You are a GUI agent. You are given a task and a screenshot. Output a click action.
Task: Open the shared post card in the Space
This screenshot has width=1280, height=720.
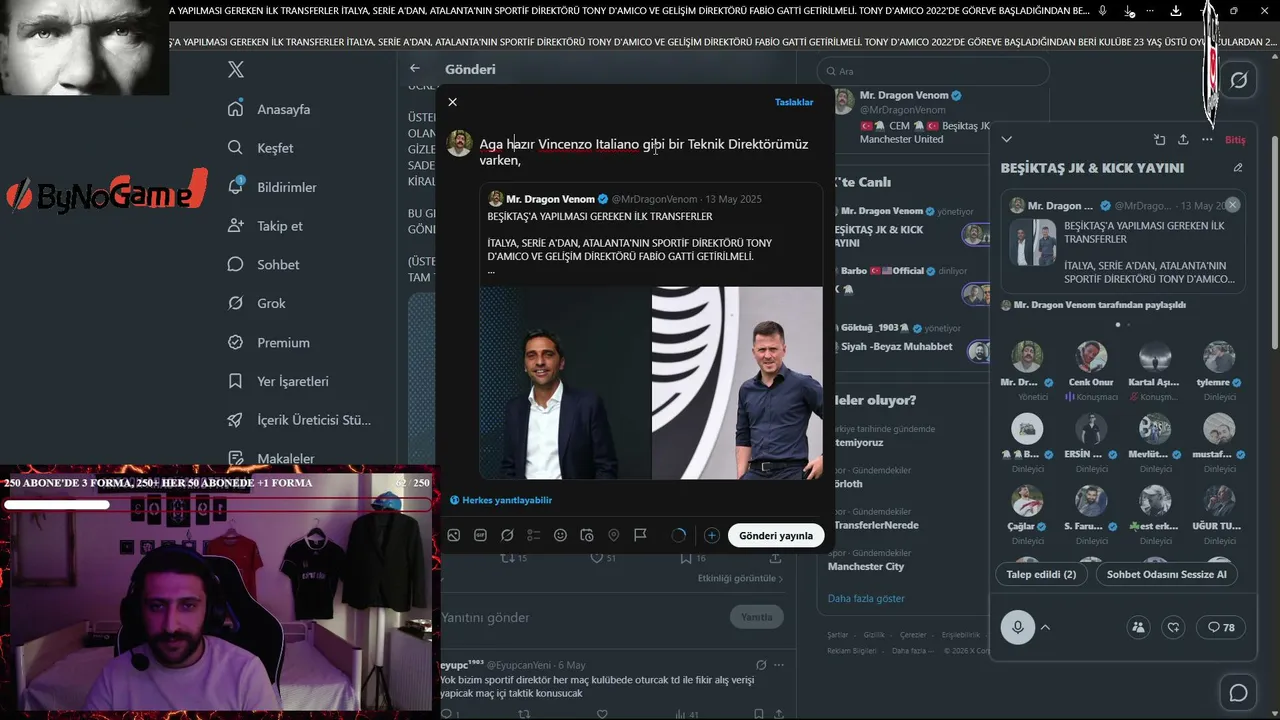[1123, 243]
